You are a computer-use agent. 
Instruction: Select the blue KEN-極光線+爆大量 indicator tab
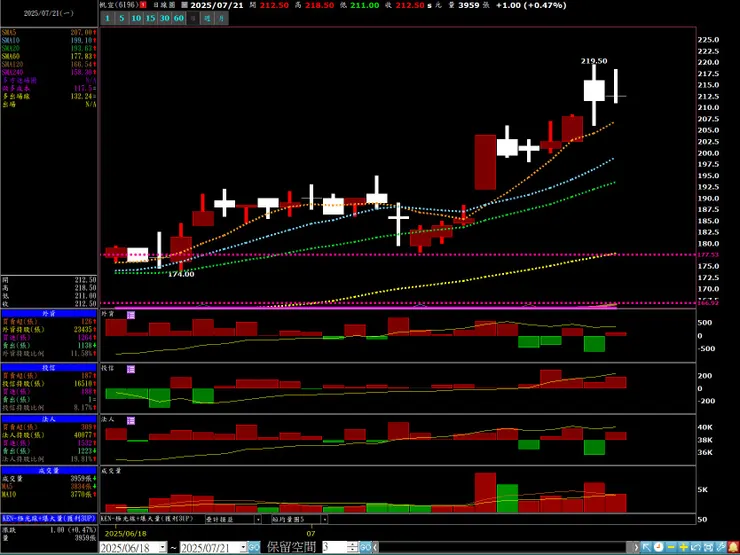pyautogui.click(x=49, y=518)
